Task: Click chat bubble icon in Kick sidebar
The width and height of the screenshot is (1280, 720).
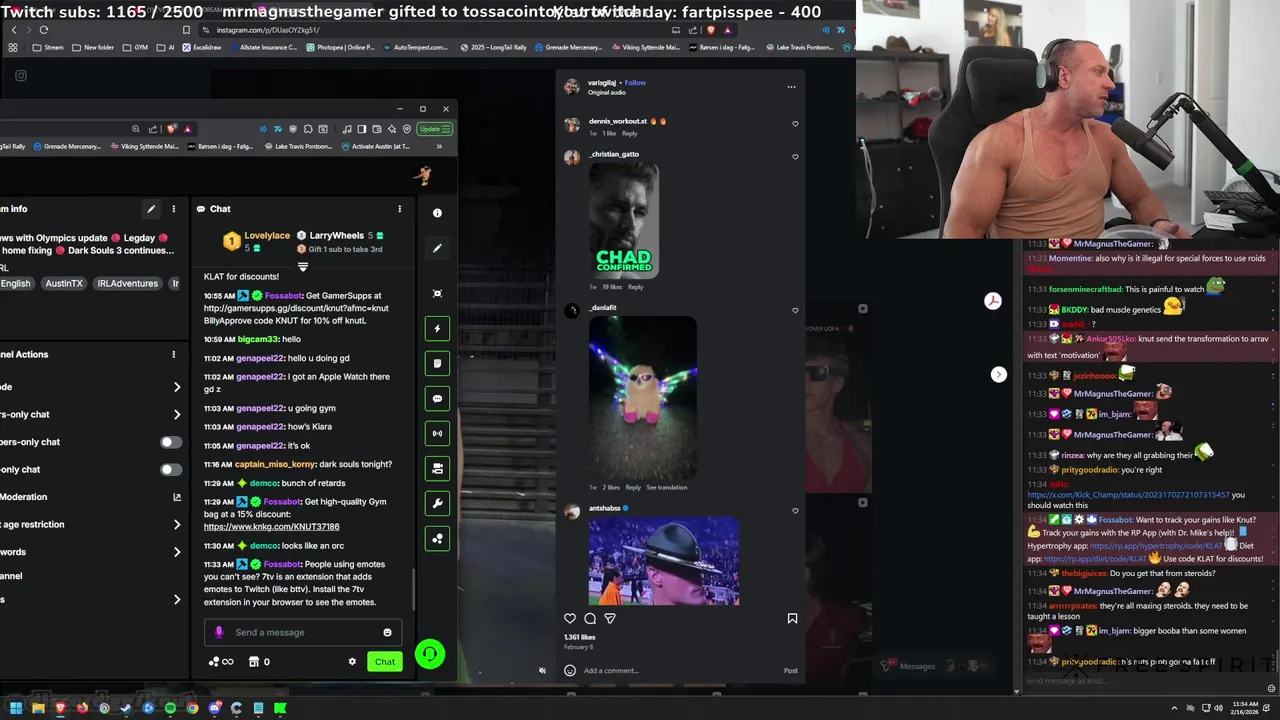Action: pyautogui.click(x=437, y=398)
